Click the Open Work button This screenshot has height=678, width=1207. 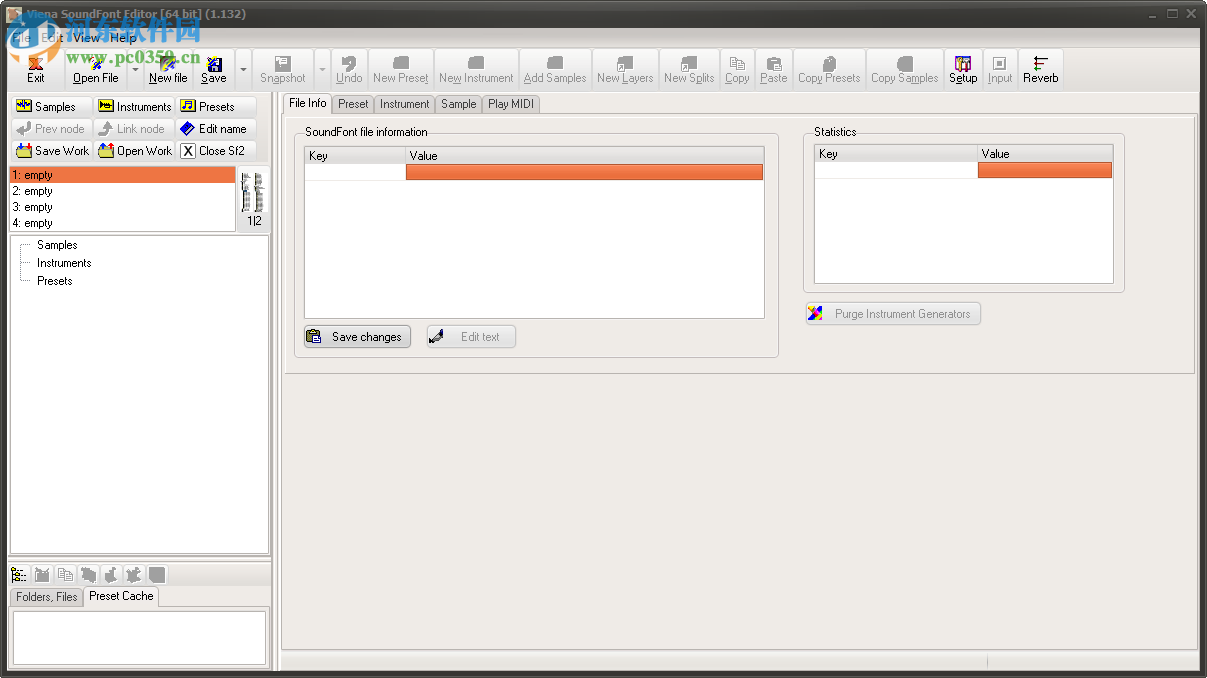point(135,150)
